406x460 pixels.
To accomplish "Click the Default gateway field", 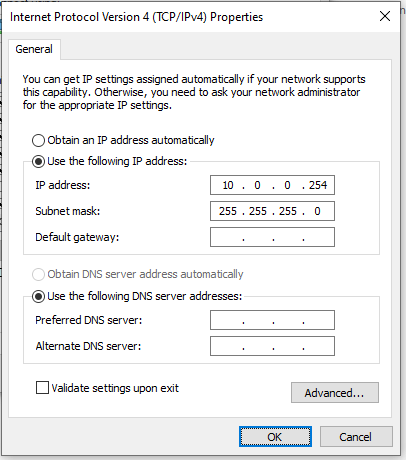I will [x=272, y=237].
